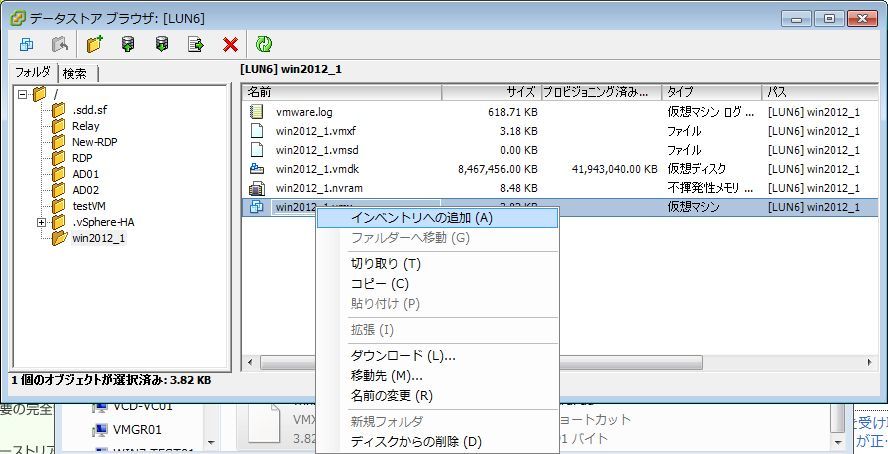Click the win2012_1.vmx virtual machine icon
888x454 pixels.
(x=257, y=207)
